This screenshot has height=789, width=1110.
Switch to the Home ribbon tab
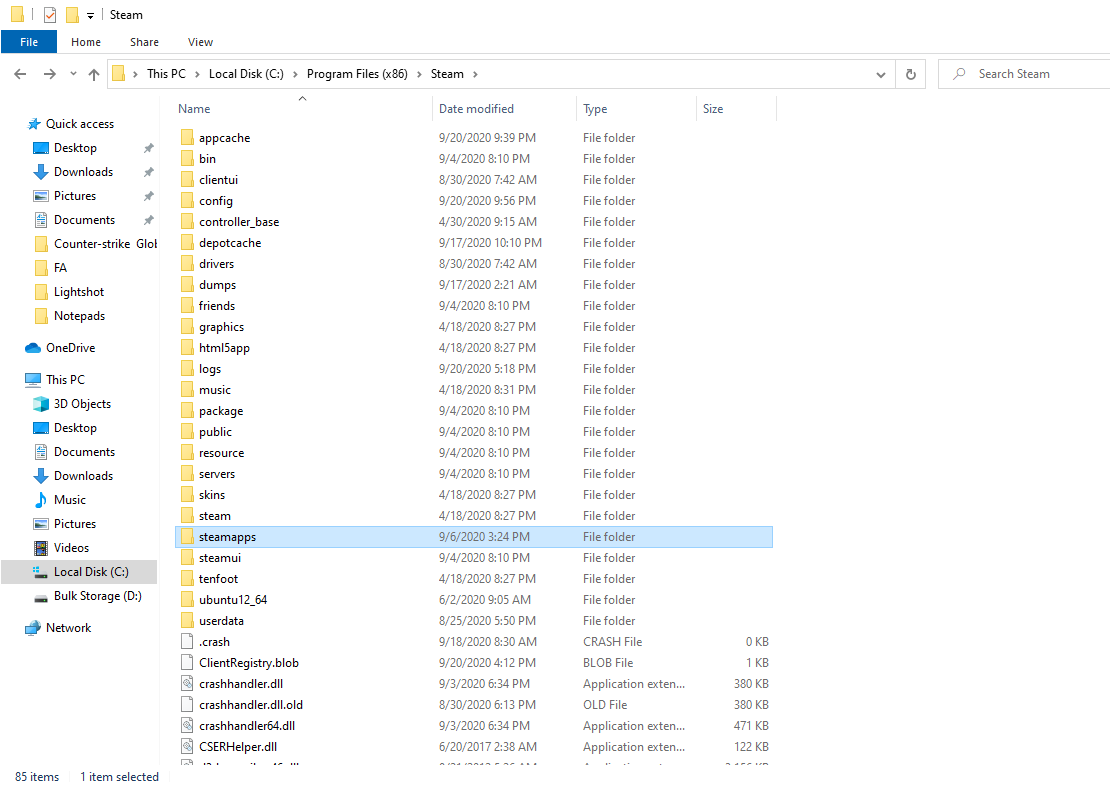[86, 42]
